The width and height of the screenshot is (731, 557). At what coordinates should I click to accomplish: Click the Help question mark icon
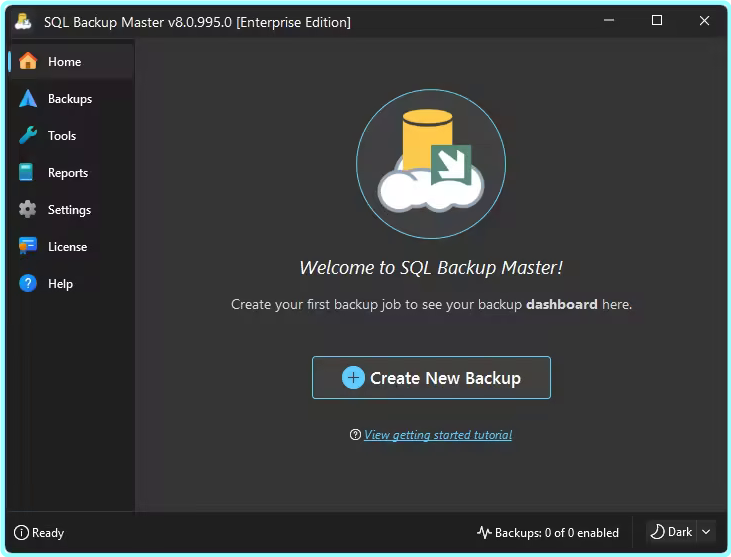[28, 283]
